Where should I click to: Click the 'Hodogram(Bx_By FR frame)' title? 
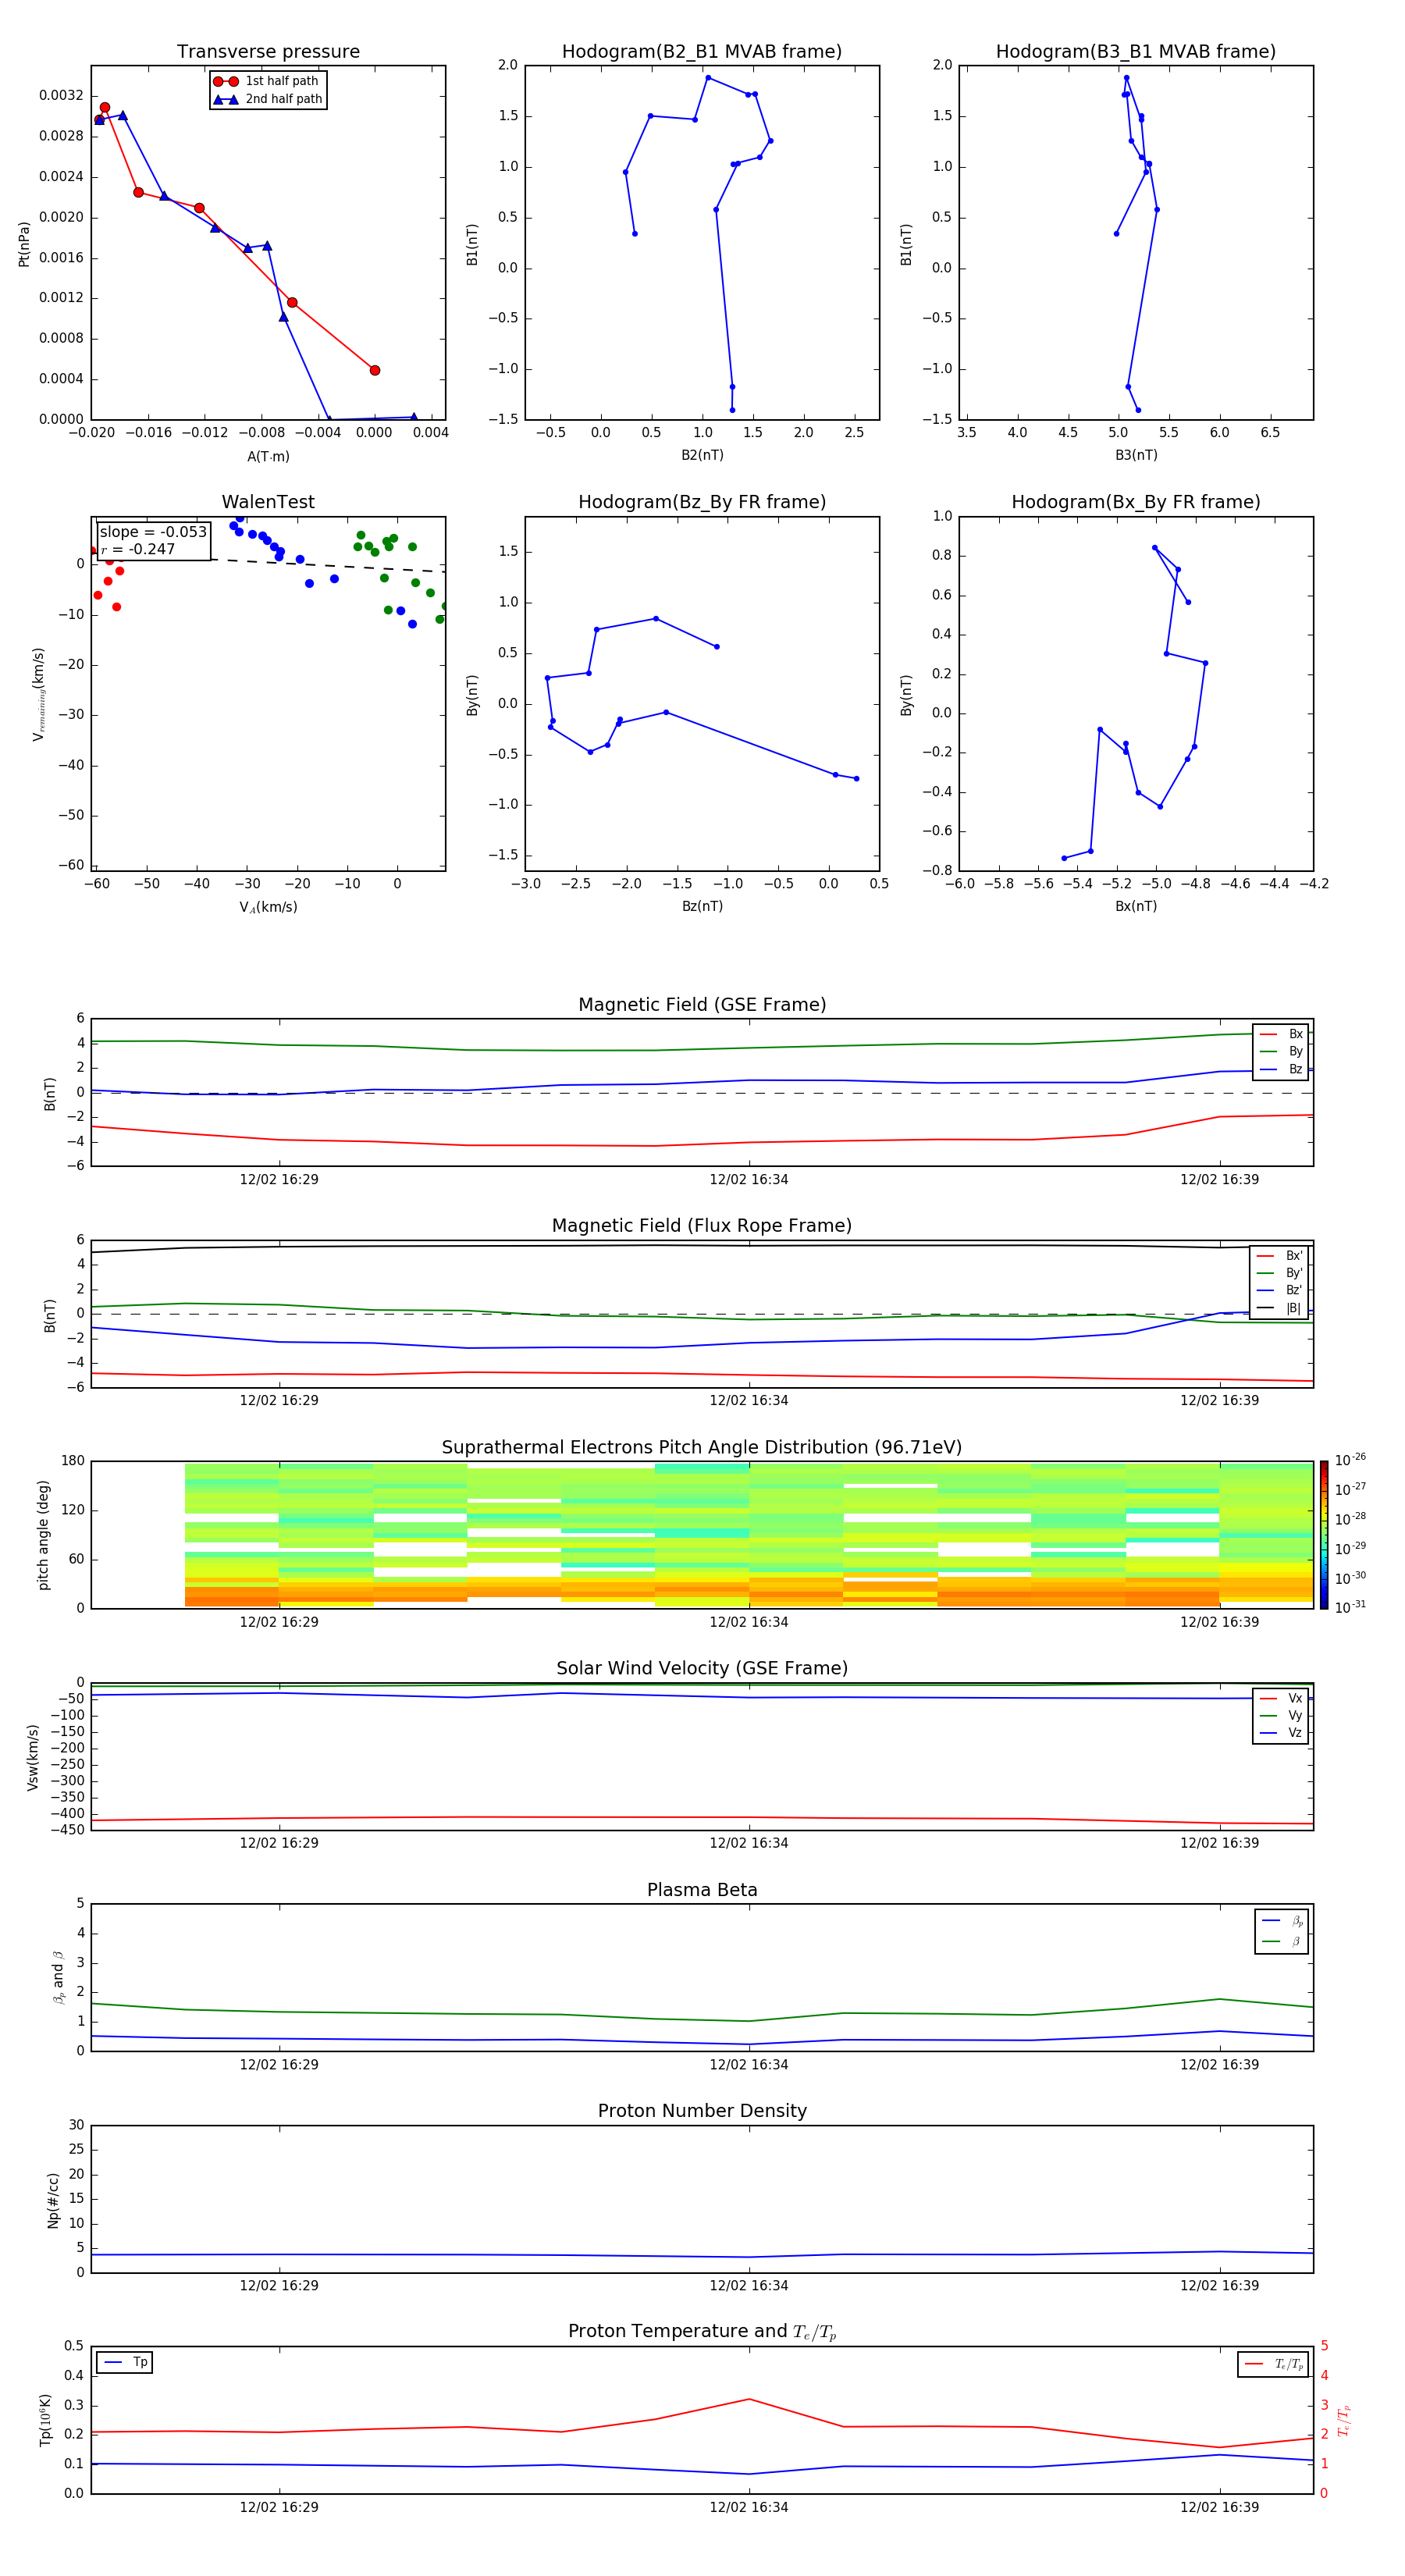pyautogui.click(x=1136, y=502)
